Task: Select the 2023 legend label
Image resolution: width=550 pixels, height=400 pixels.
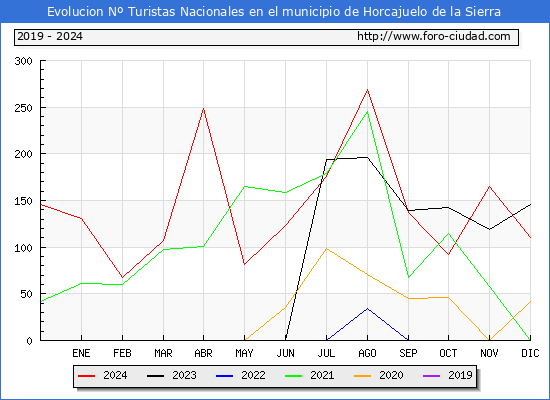Action: tap(184, 375)
